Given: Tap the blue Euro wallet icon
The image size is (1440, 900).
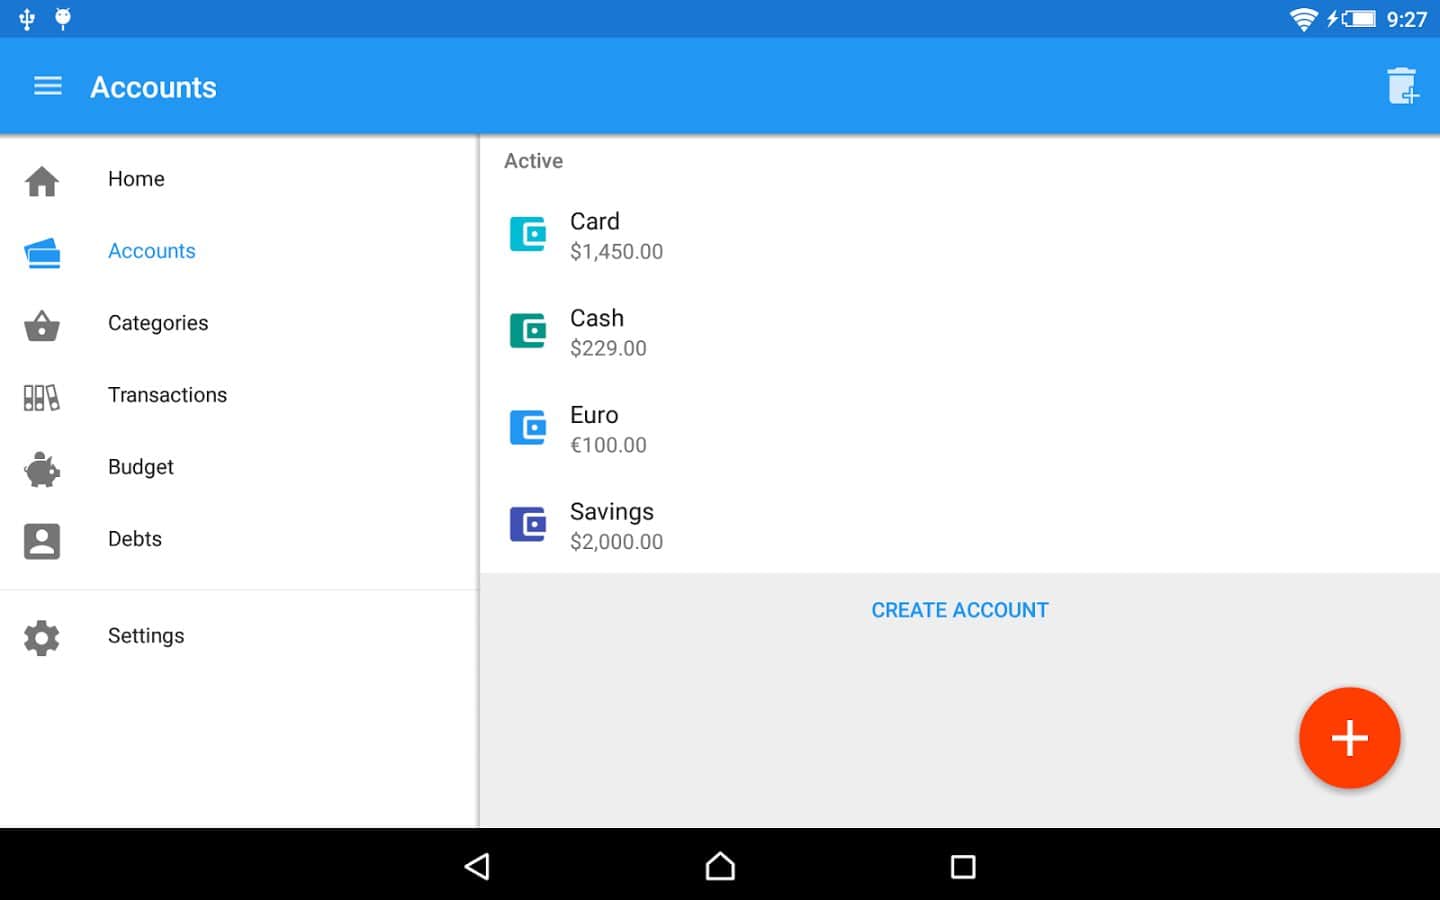Looking at the screenshot, I should pos(528,428).
